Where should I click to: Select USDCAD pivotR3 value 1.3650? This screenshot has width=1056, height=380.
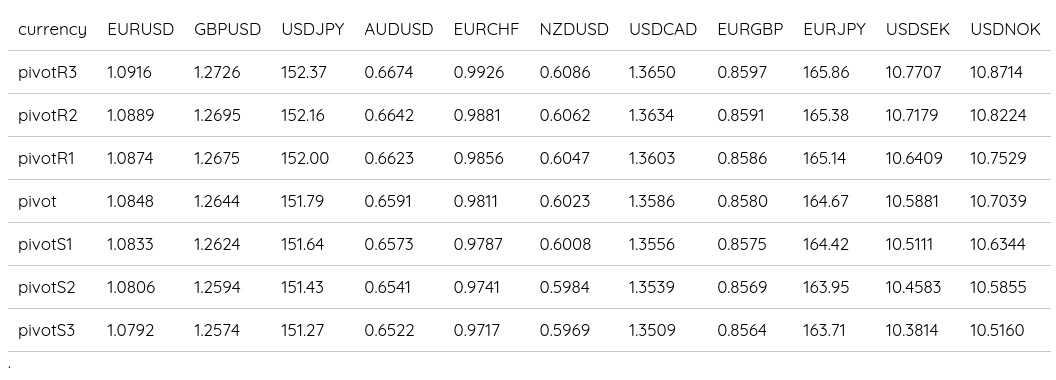click(x=652, y=72)
